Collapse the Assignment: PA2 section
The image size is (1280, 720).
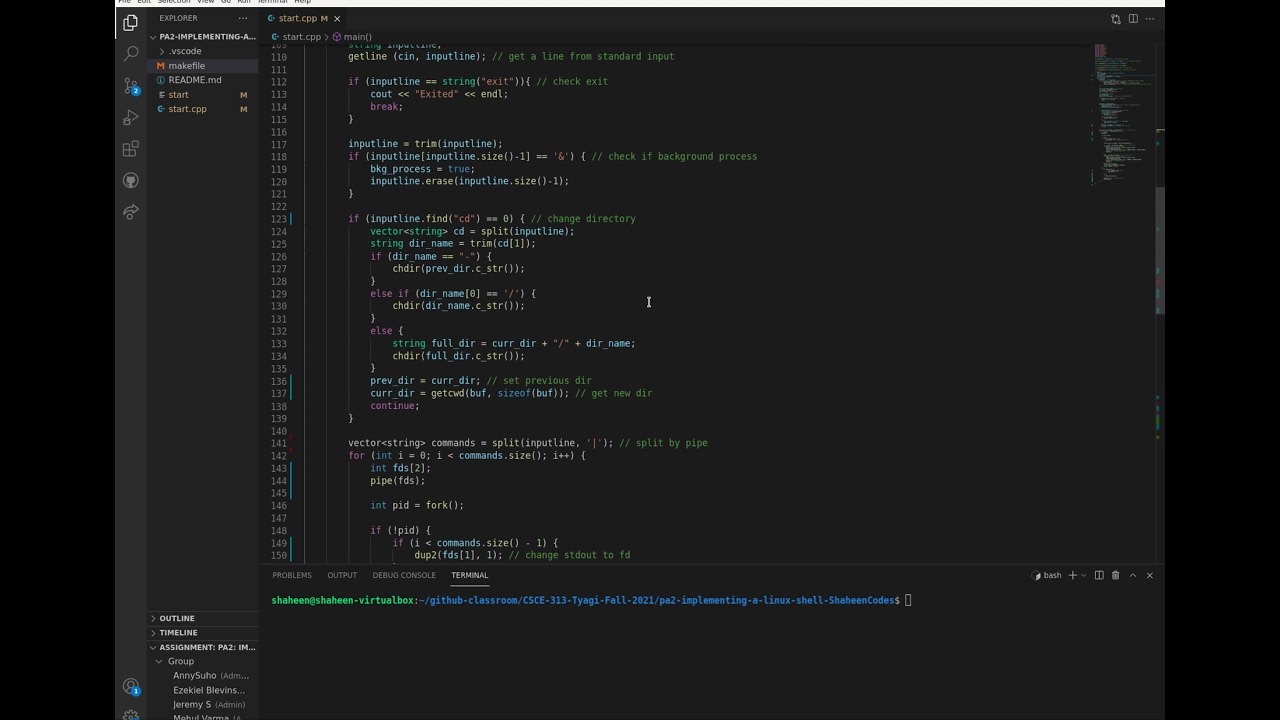point(203,647)
